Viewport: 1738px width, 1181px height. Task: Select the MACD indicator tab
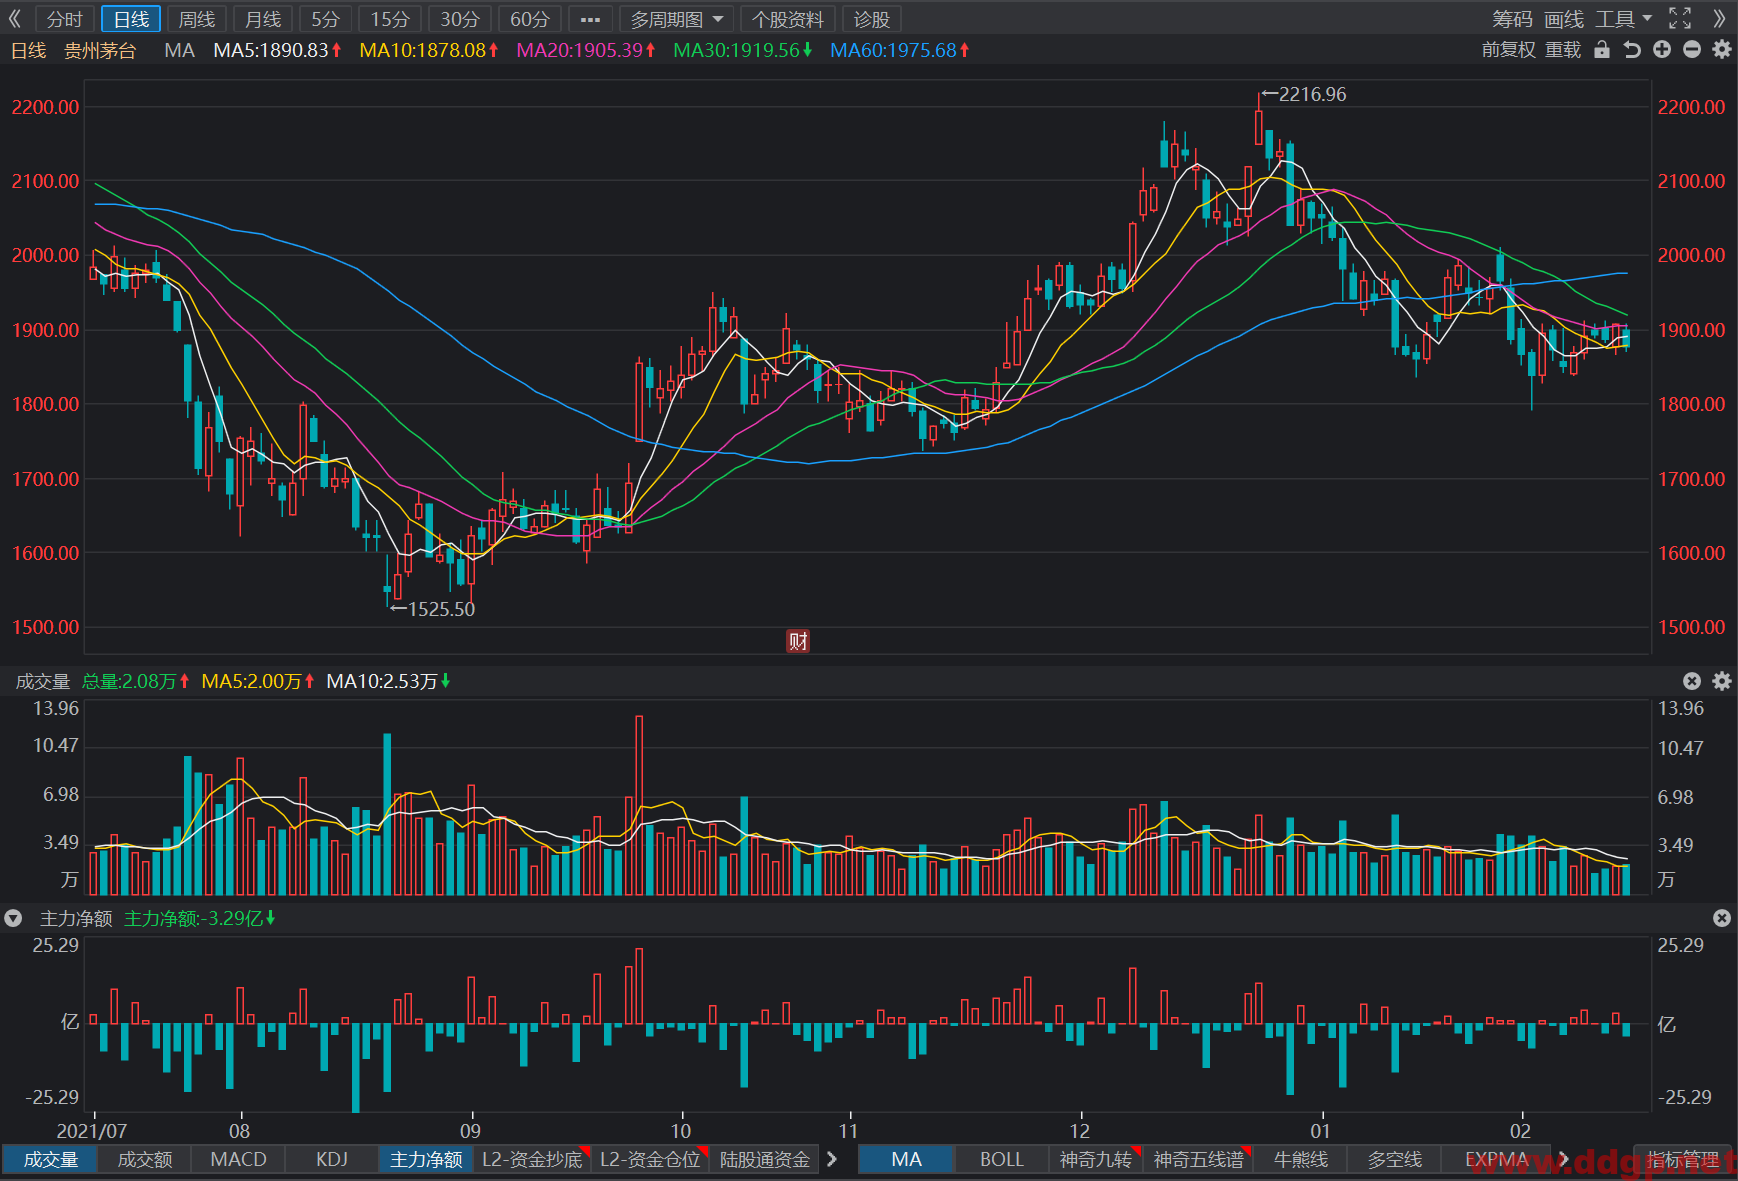[239, 1159]
